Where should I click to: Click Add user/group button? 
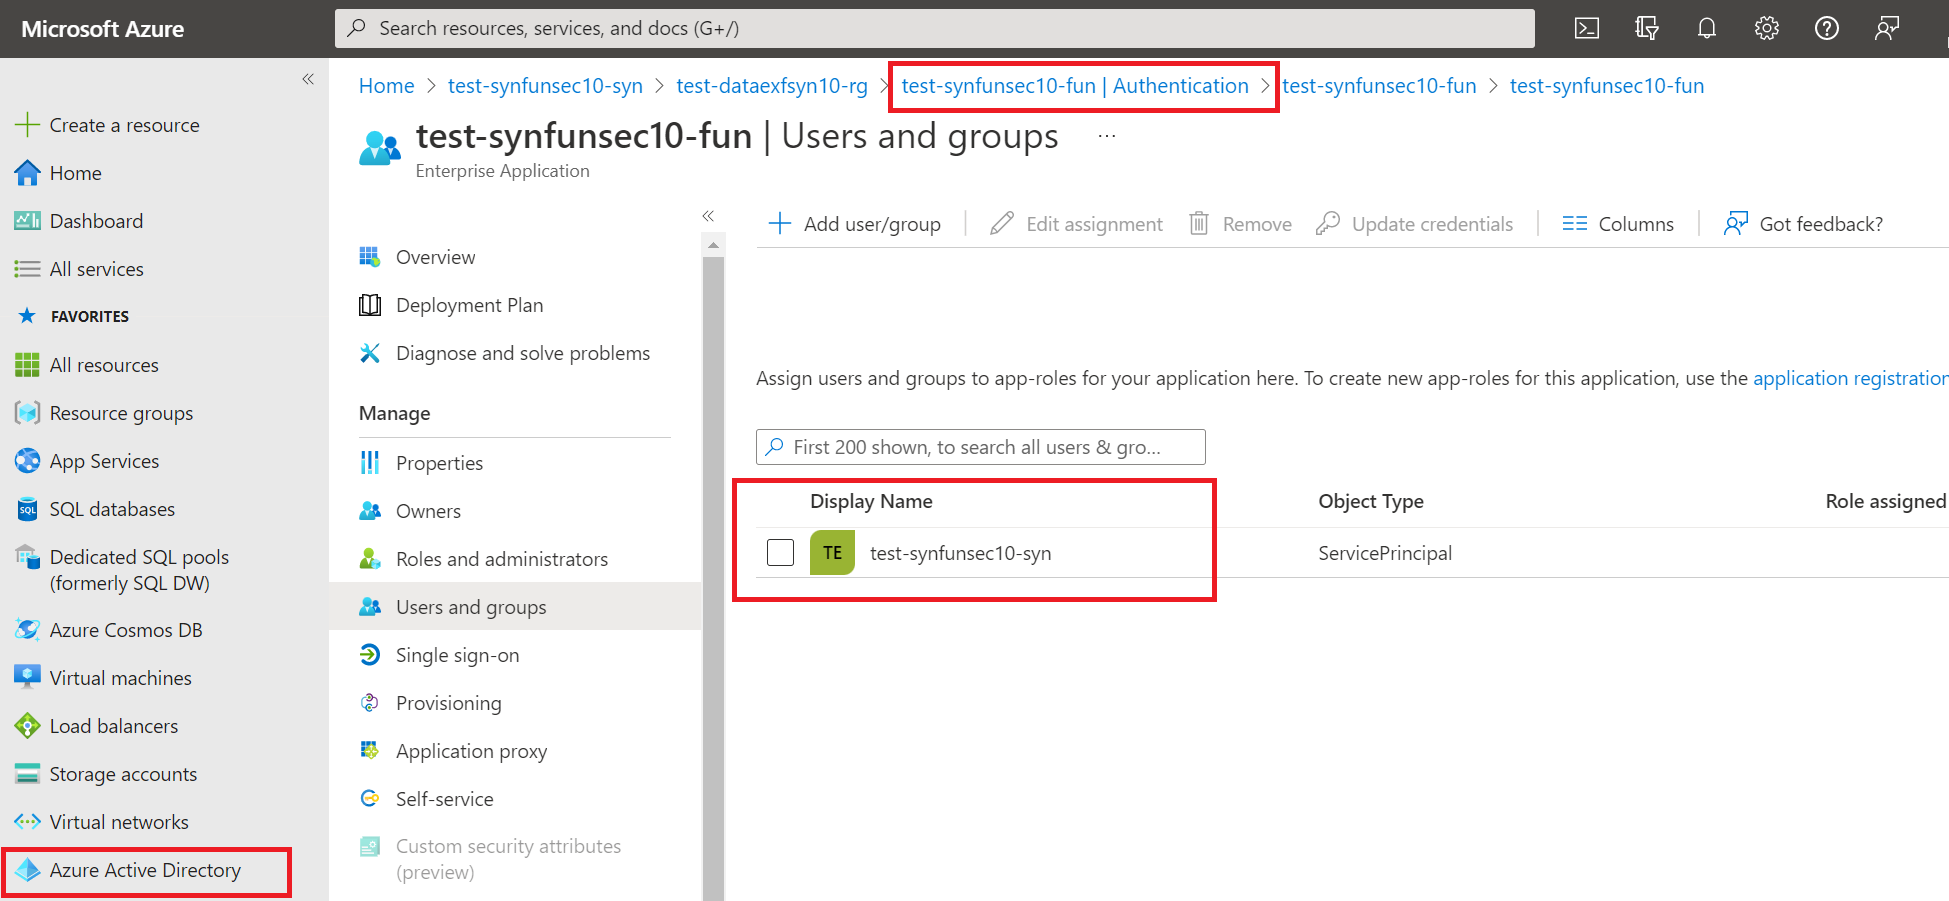[x=854, y=224]
